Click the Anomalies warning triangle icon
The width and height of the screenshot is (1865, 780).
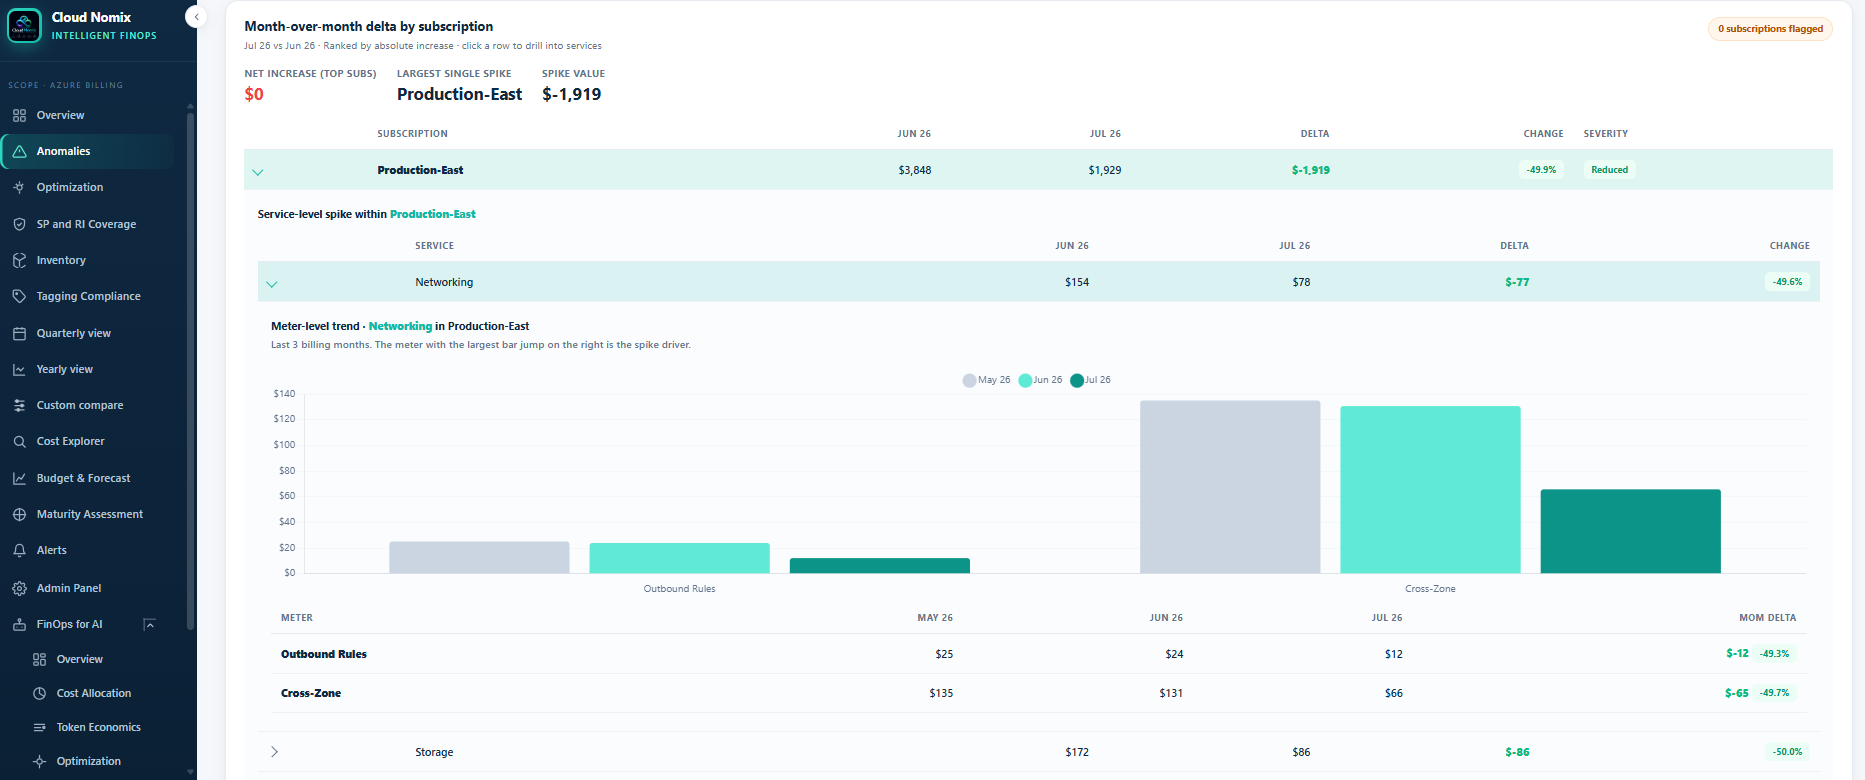(19, 151)
